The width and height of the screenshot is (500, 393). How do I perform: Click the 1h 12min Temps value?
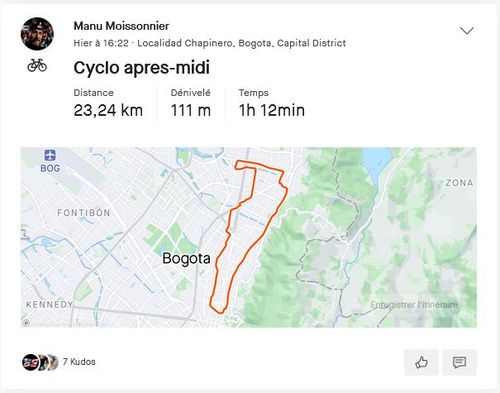point(272,110)
